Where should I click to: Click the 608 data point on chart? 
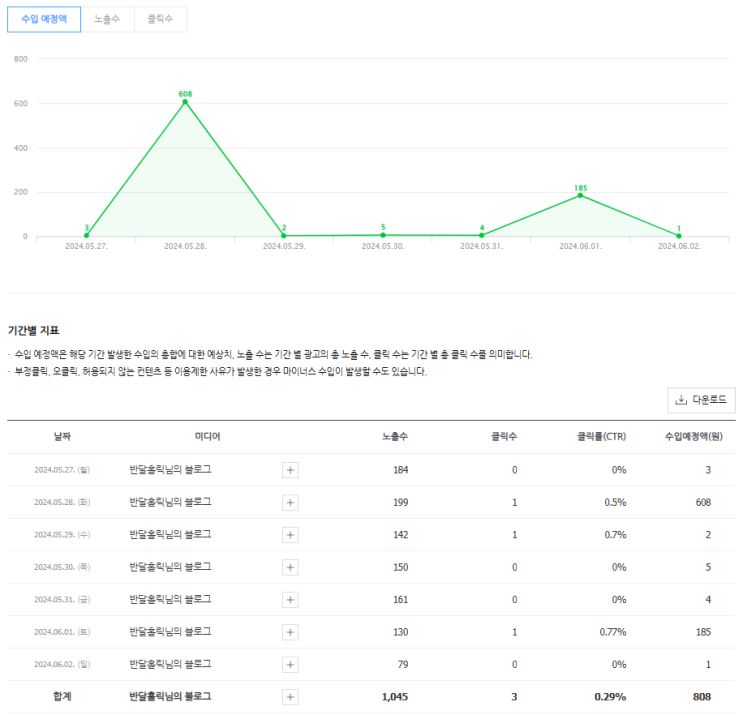pyautogui.click(x=185, y=101)
